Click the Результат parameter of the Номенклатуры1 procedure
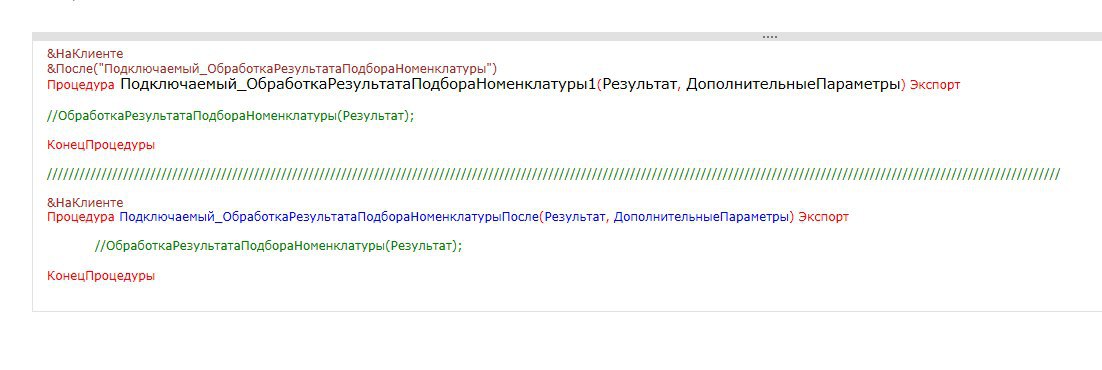This screenshot has width=1102, height=370. 640,84
